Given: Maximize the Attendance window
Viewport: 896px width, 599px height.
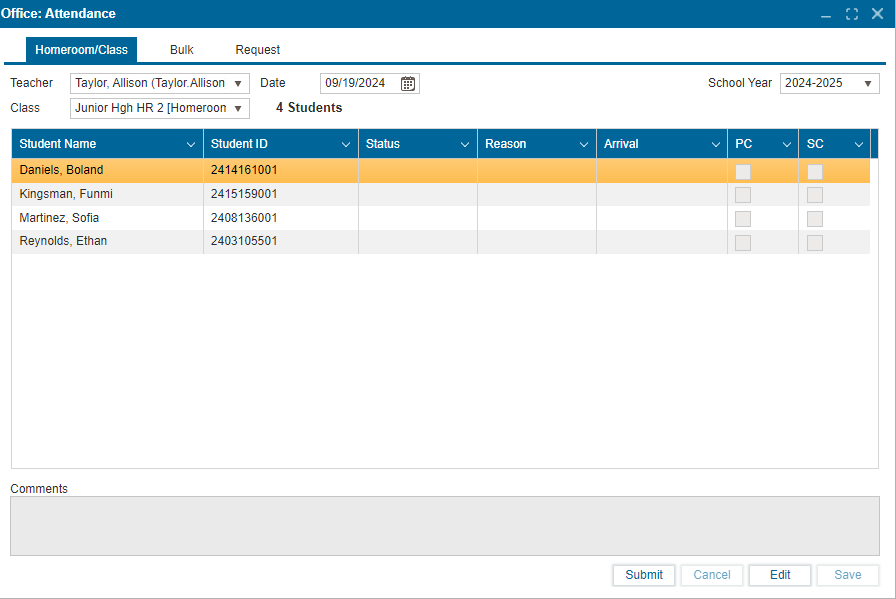Looking at the screenshot, I should pos(852,14).
